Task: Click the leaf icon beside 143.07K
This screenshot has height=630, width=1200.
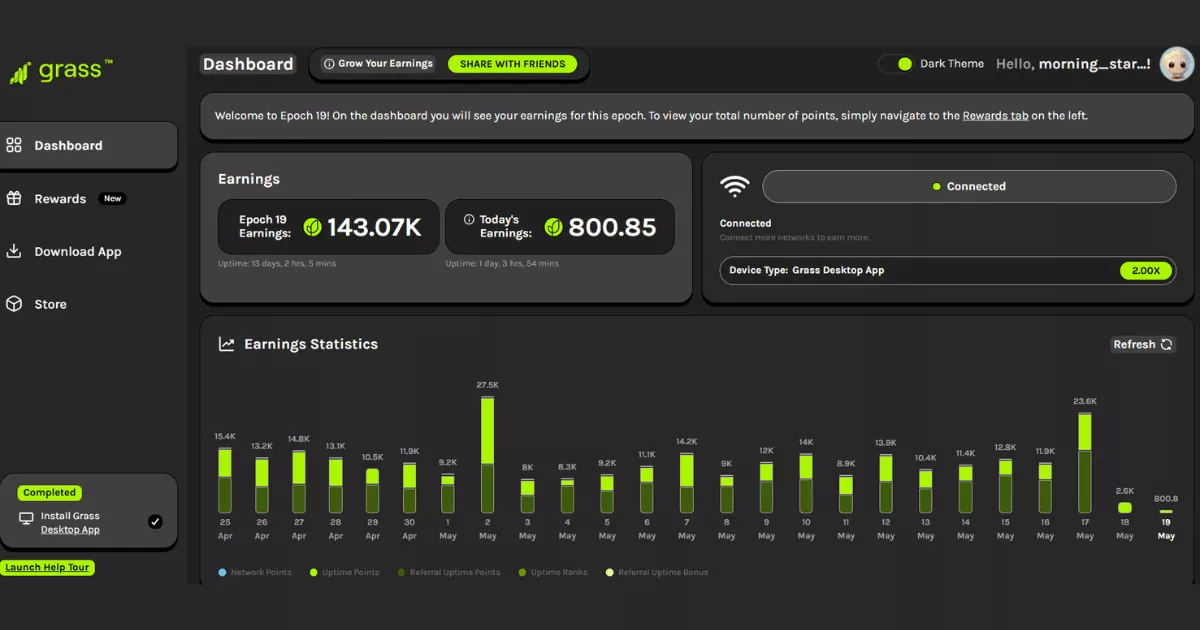Action: point(313,227)
